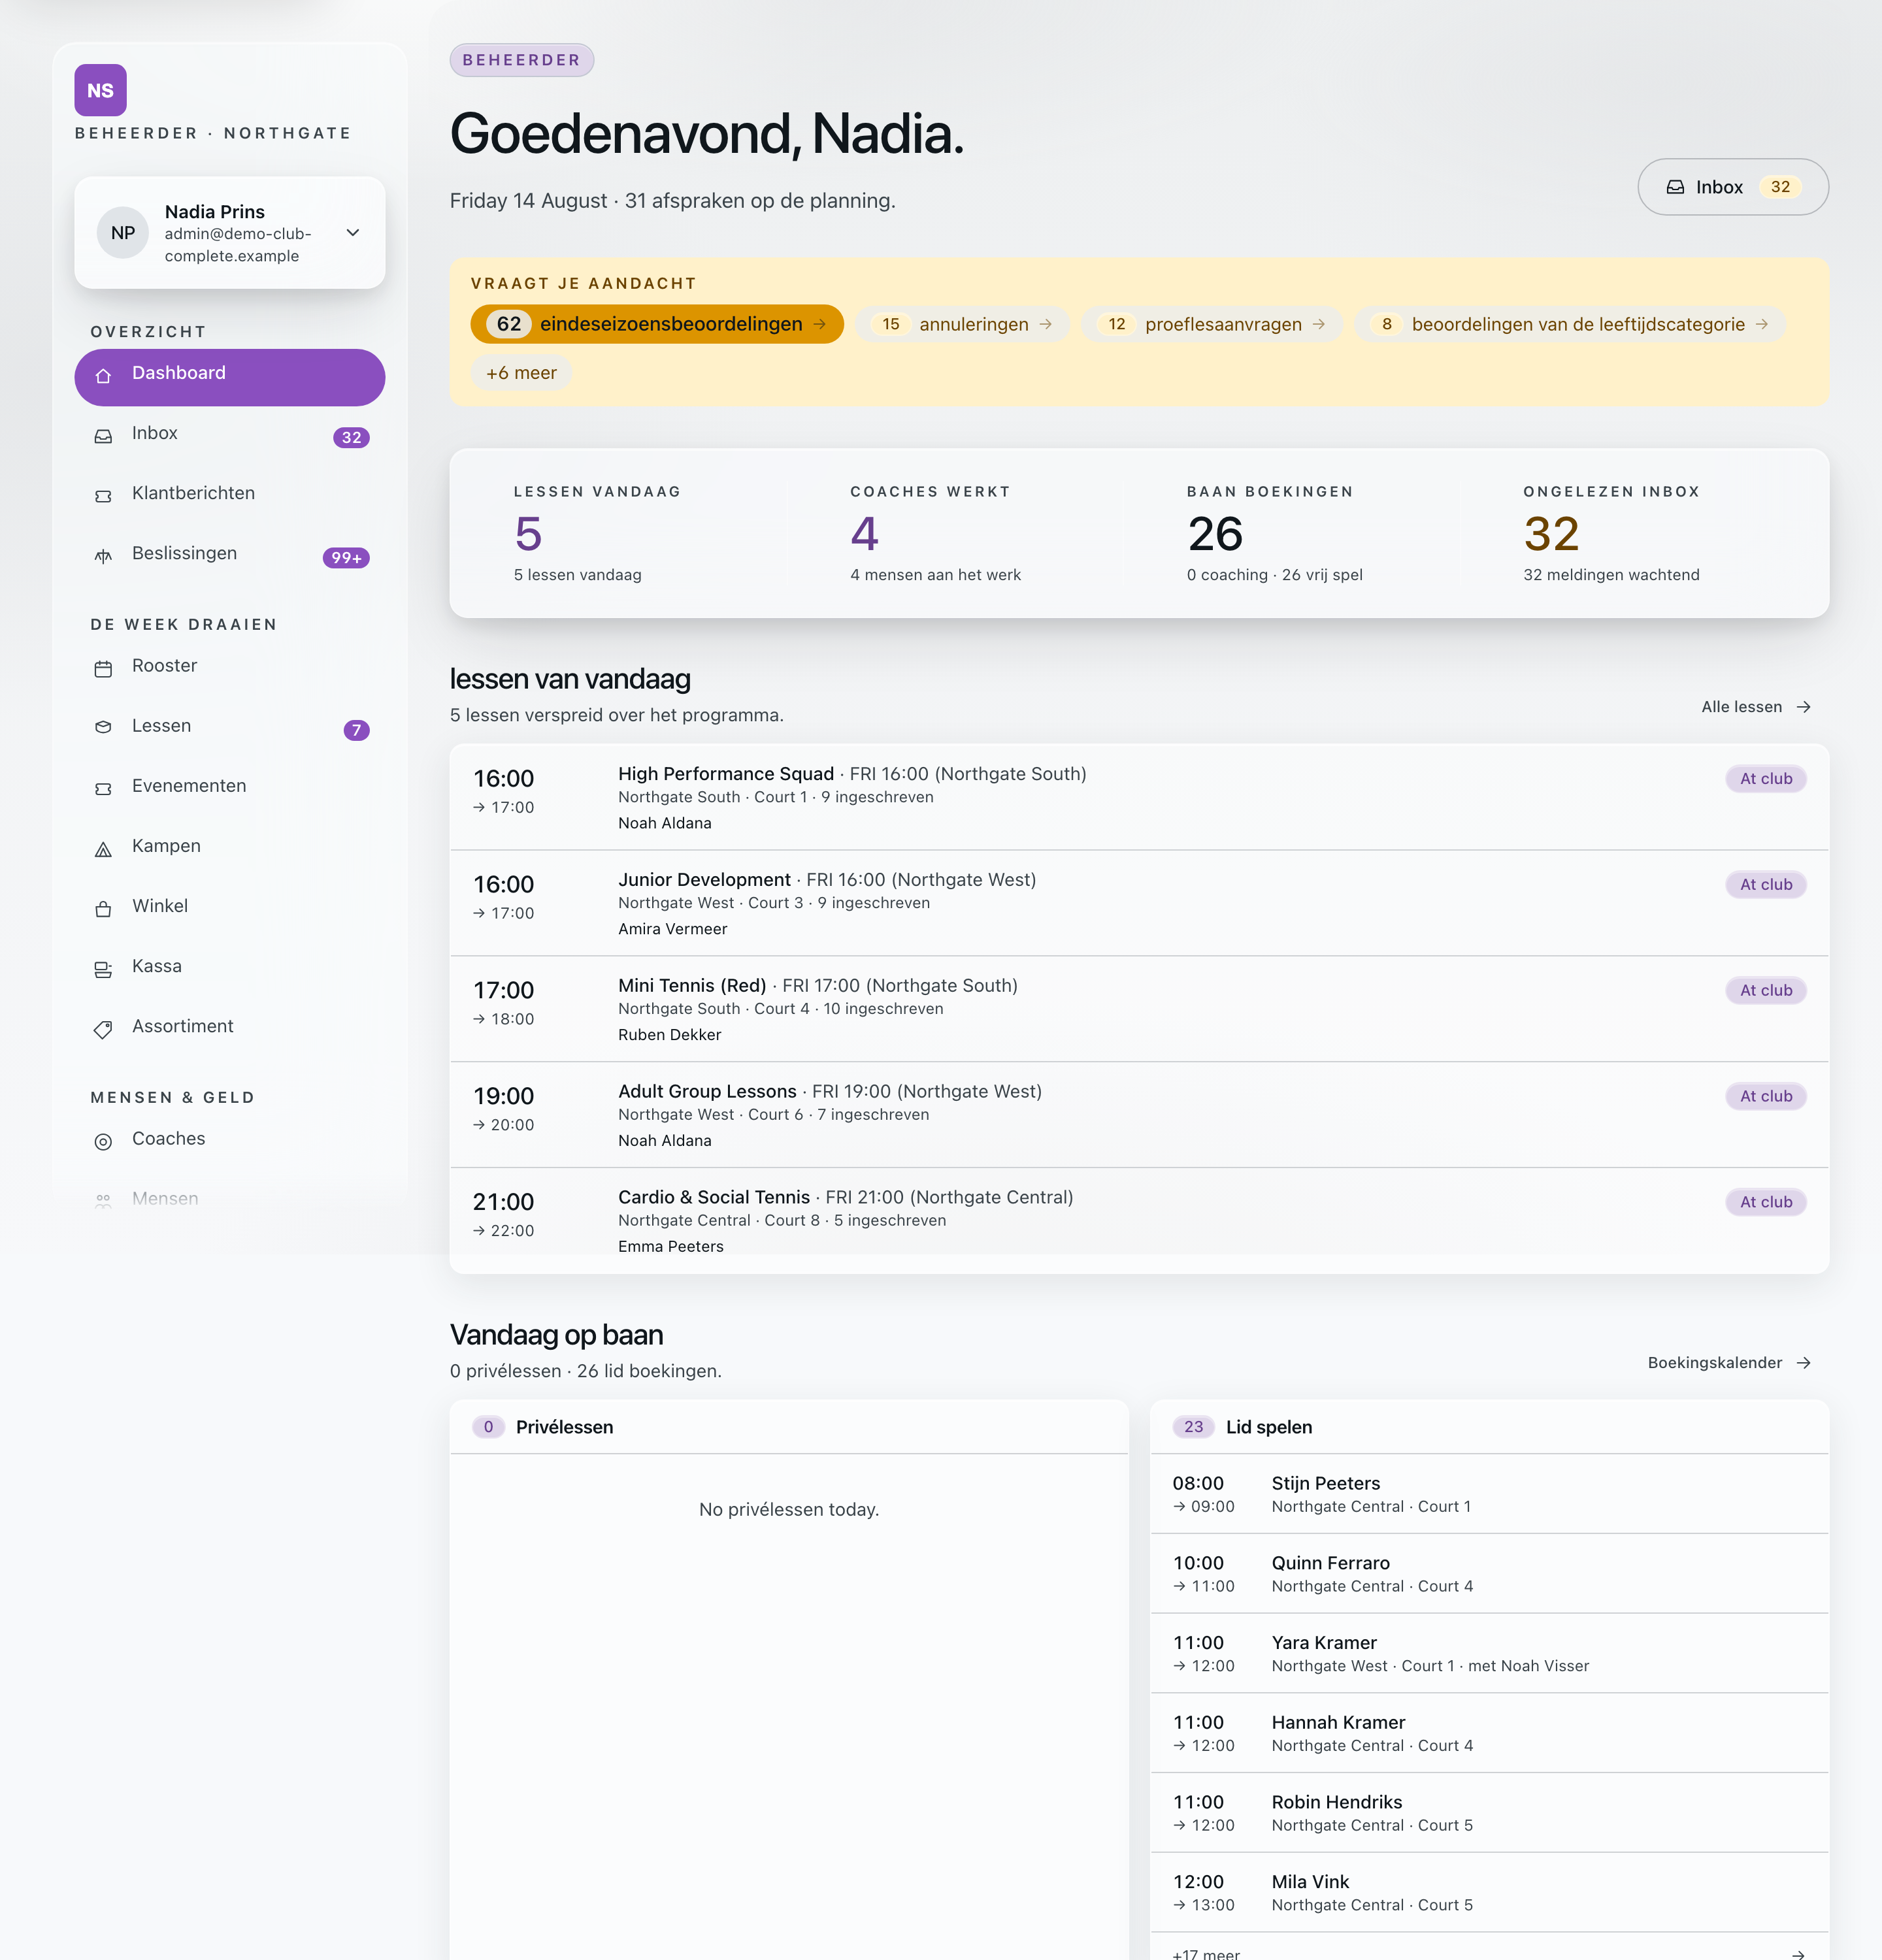Image resolution: width=1882 pixels, height=1960 pixels.
Task: Click the Winkel shopping bag icon
Action: pos(103,909)
